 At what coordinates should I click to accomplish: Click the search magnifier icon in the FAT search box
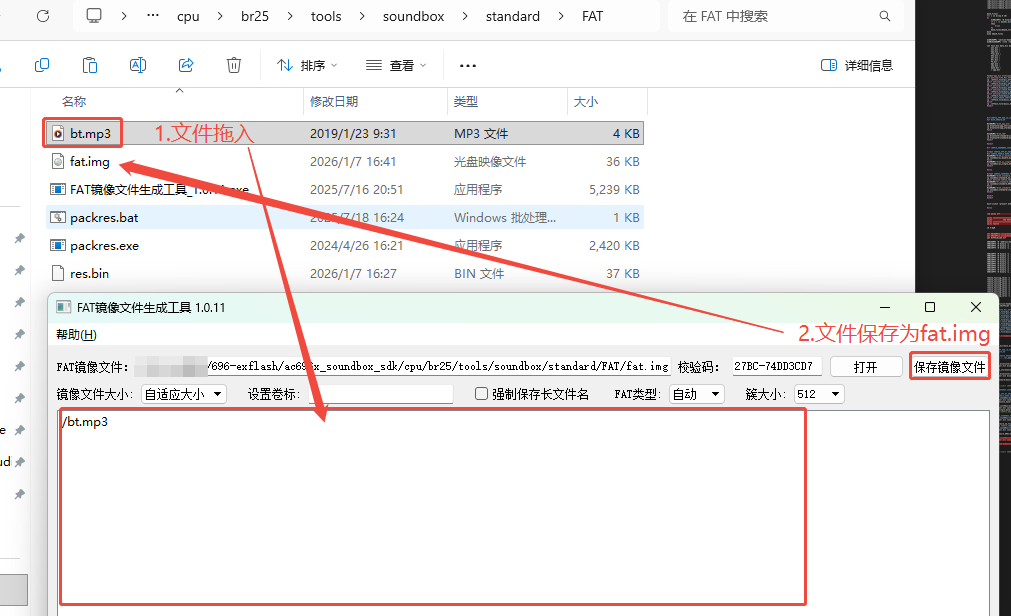coord(885,16)
